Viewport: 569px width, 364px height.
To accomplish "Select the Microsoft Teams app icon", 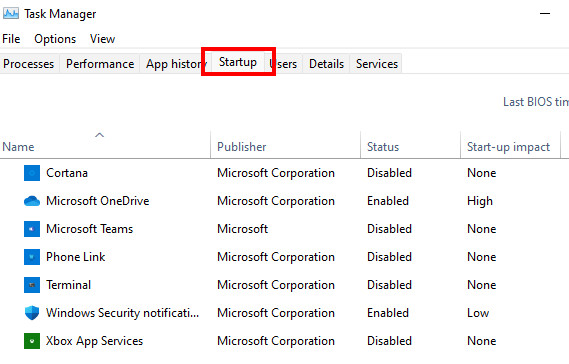I will tap(32, 229).
